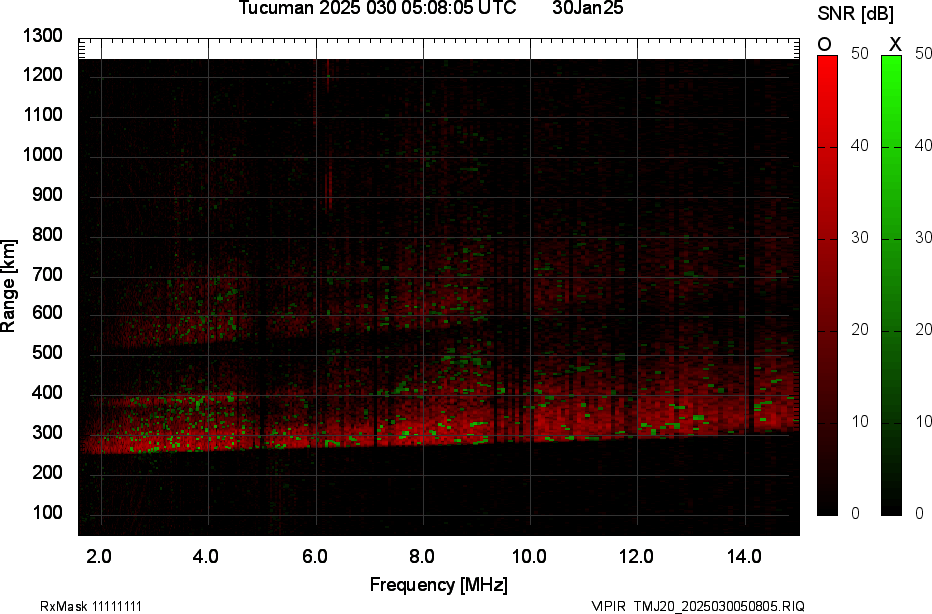Click the 8.0 frequency tick label
The image size is (932, 614).
coord(422,556)
